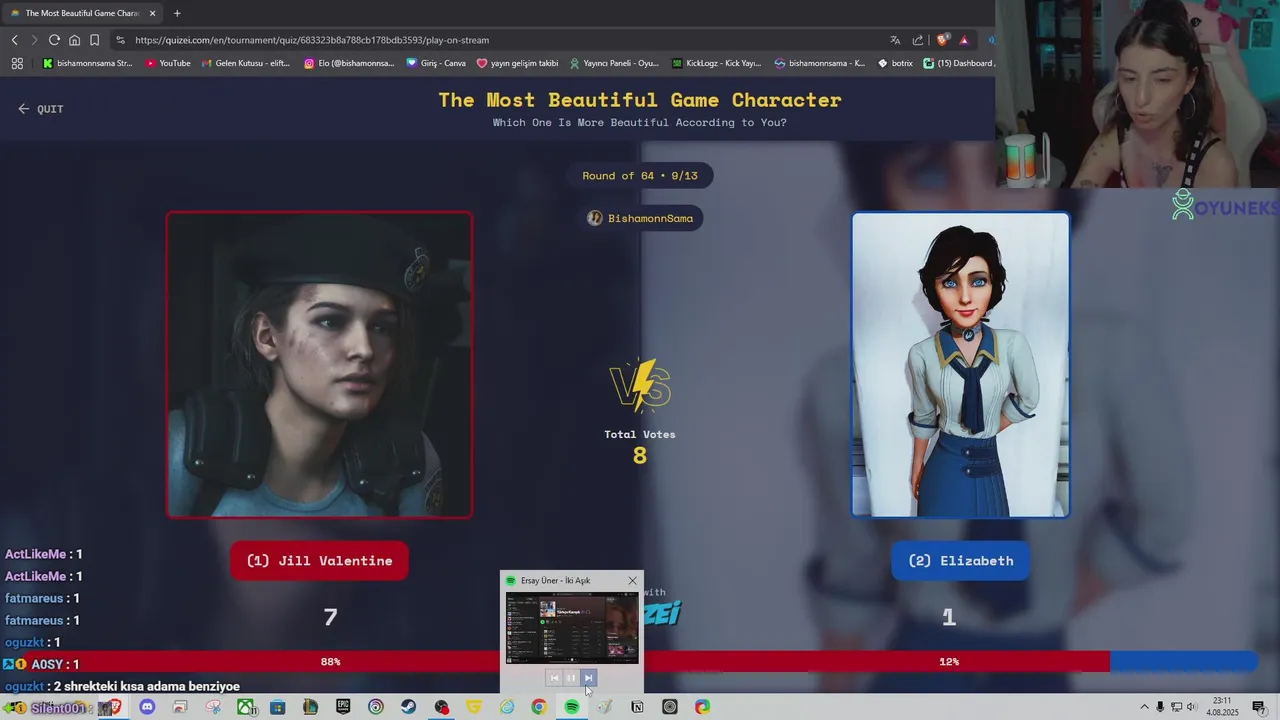Open Microsoft Store from taskbar

pos(278,707)
